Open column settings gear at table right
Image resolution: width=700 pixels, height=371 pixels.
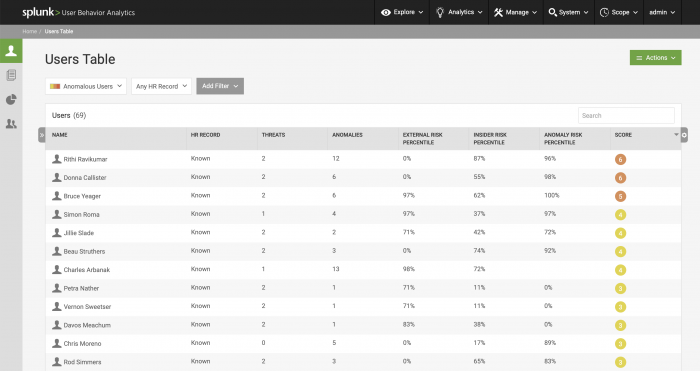click(x=684, y=135)
